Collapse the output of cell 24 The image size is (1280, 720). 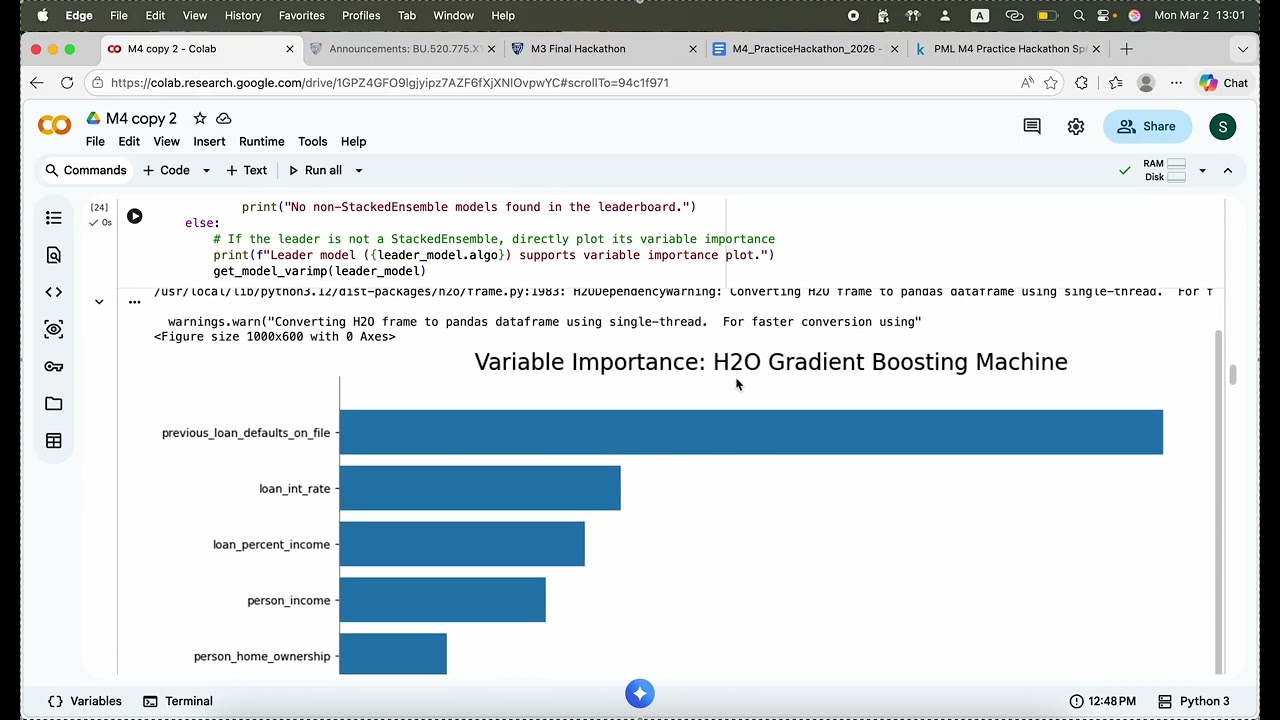(x=99, y=302)
